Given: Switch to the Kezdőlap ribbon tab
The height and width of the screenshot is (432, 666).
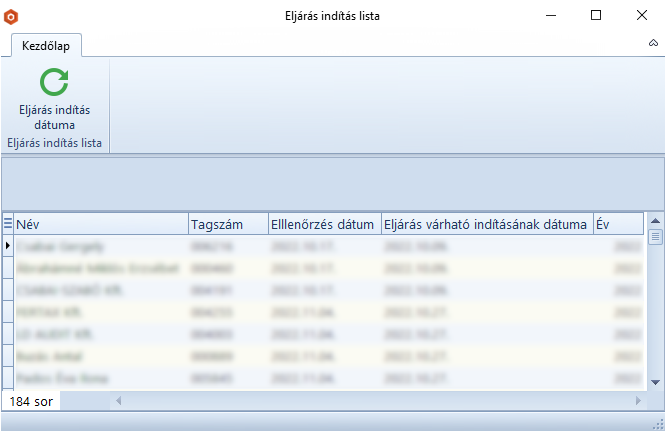Looking at the screenshot, I should (46, 45).
